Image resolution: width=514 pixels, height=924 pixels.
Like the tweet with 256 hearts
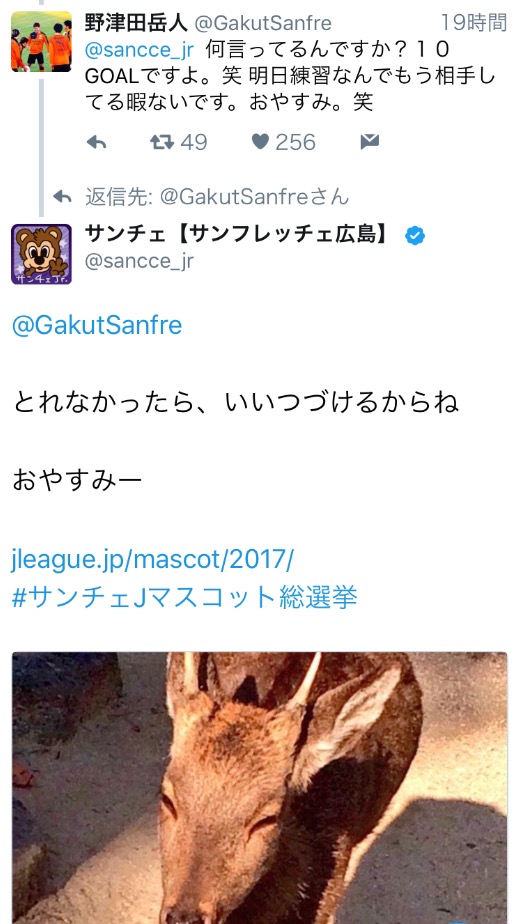coord(261,142)
